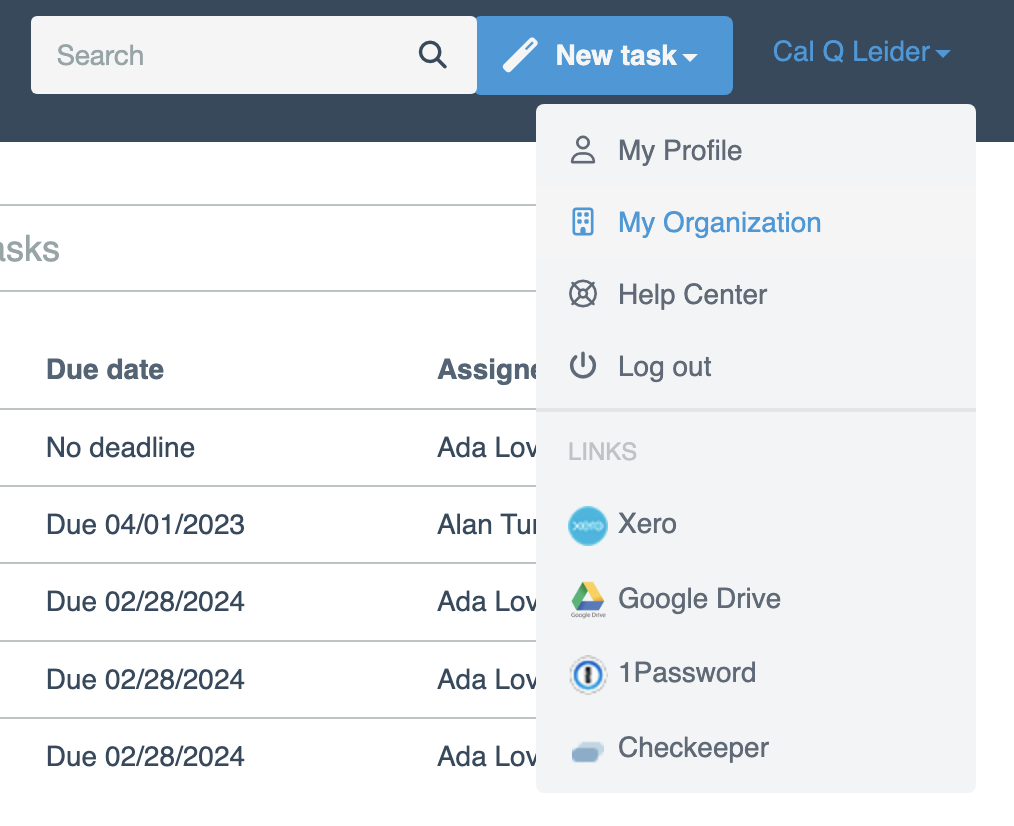Click the Checkeeper logo icon
The image size is (1014, 826).
[x=587, y=750]
